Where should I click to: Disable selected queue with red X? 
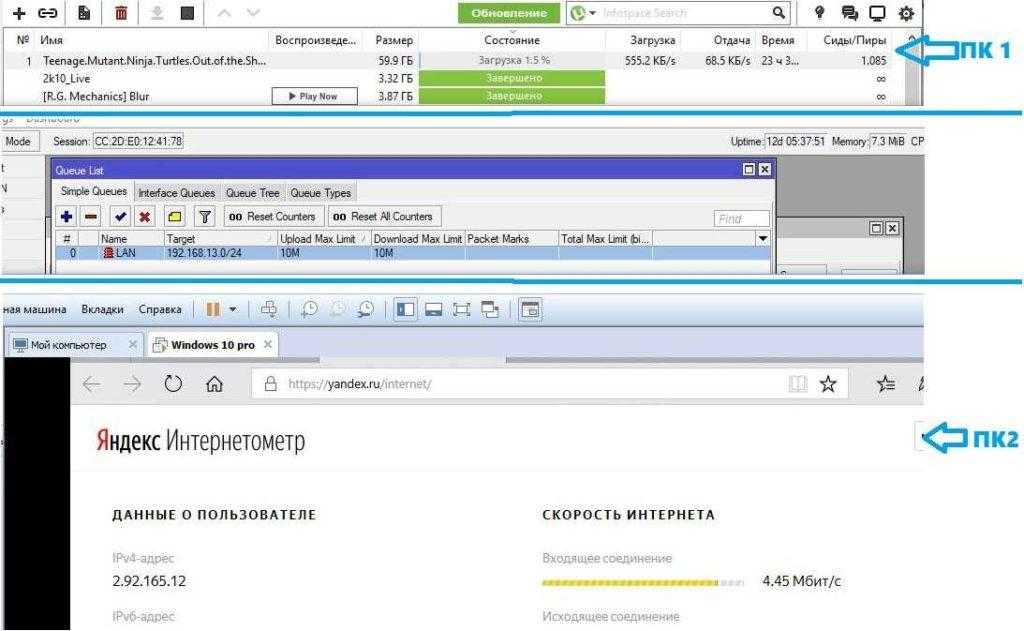coord(145,216)
